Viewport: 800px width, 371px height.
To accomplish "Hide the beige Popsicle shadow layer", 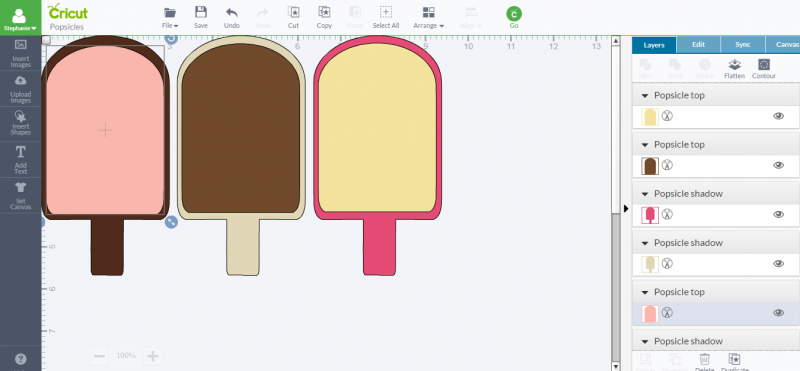I will [x=778, y=263].
